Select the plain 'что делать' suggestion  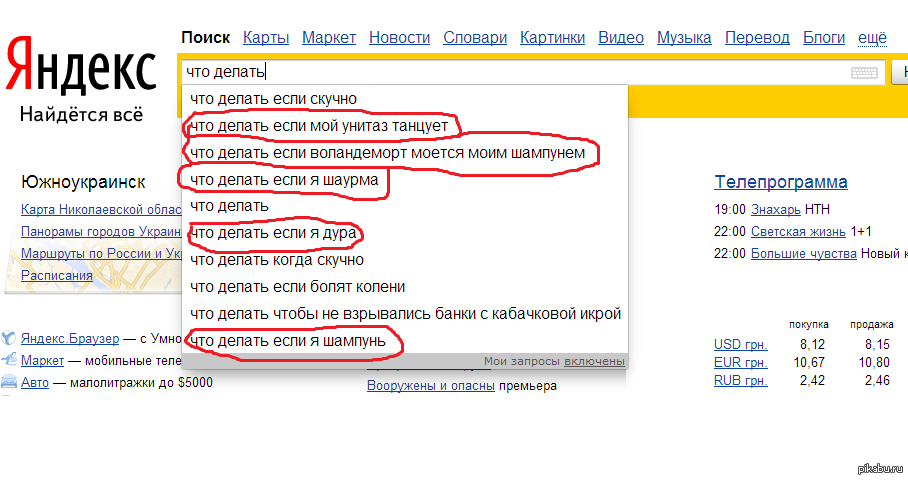tap(405, 206)
